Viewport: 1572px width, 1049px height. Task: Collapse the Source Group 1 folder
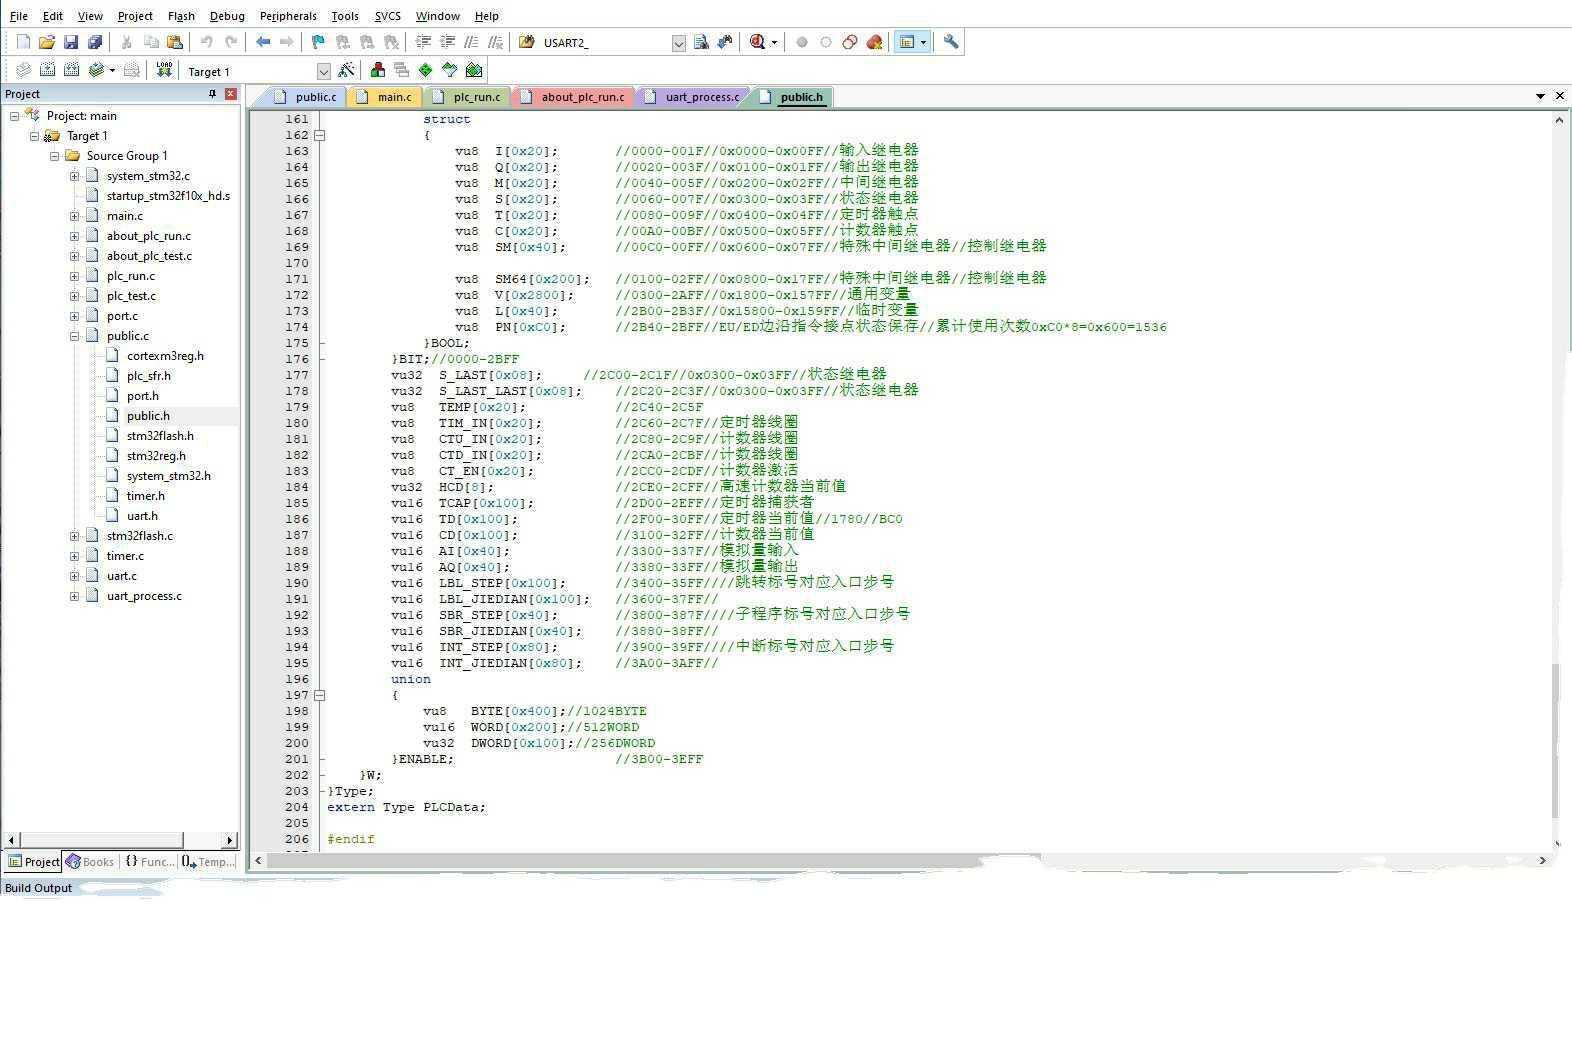pyautogui.click(x=54, y=156)
